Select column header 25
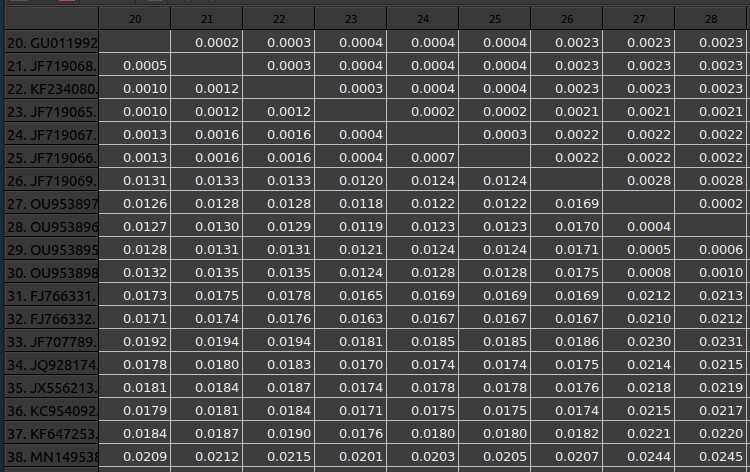Viewport: 750px width, 472px height. click(495, 19)
